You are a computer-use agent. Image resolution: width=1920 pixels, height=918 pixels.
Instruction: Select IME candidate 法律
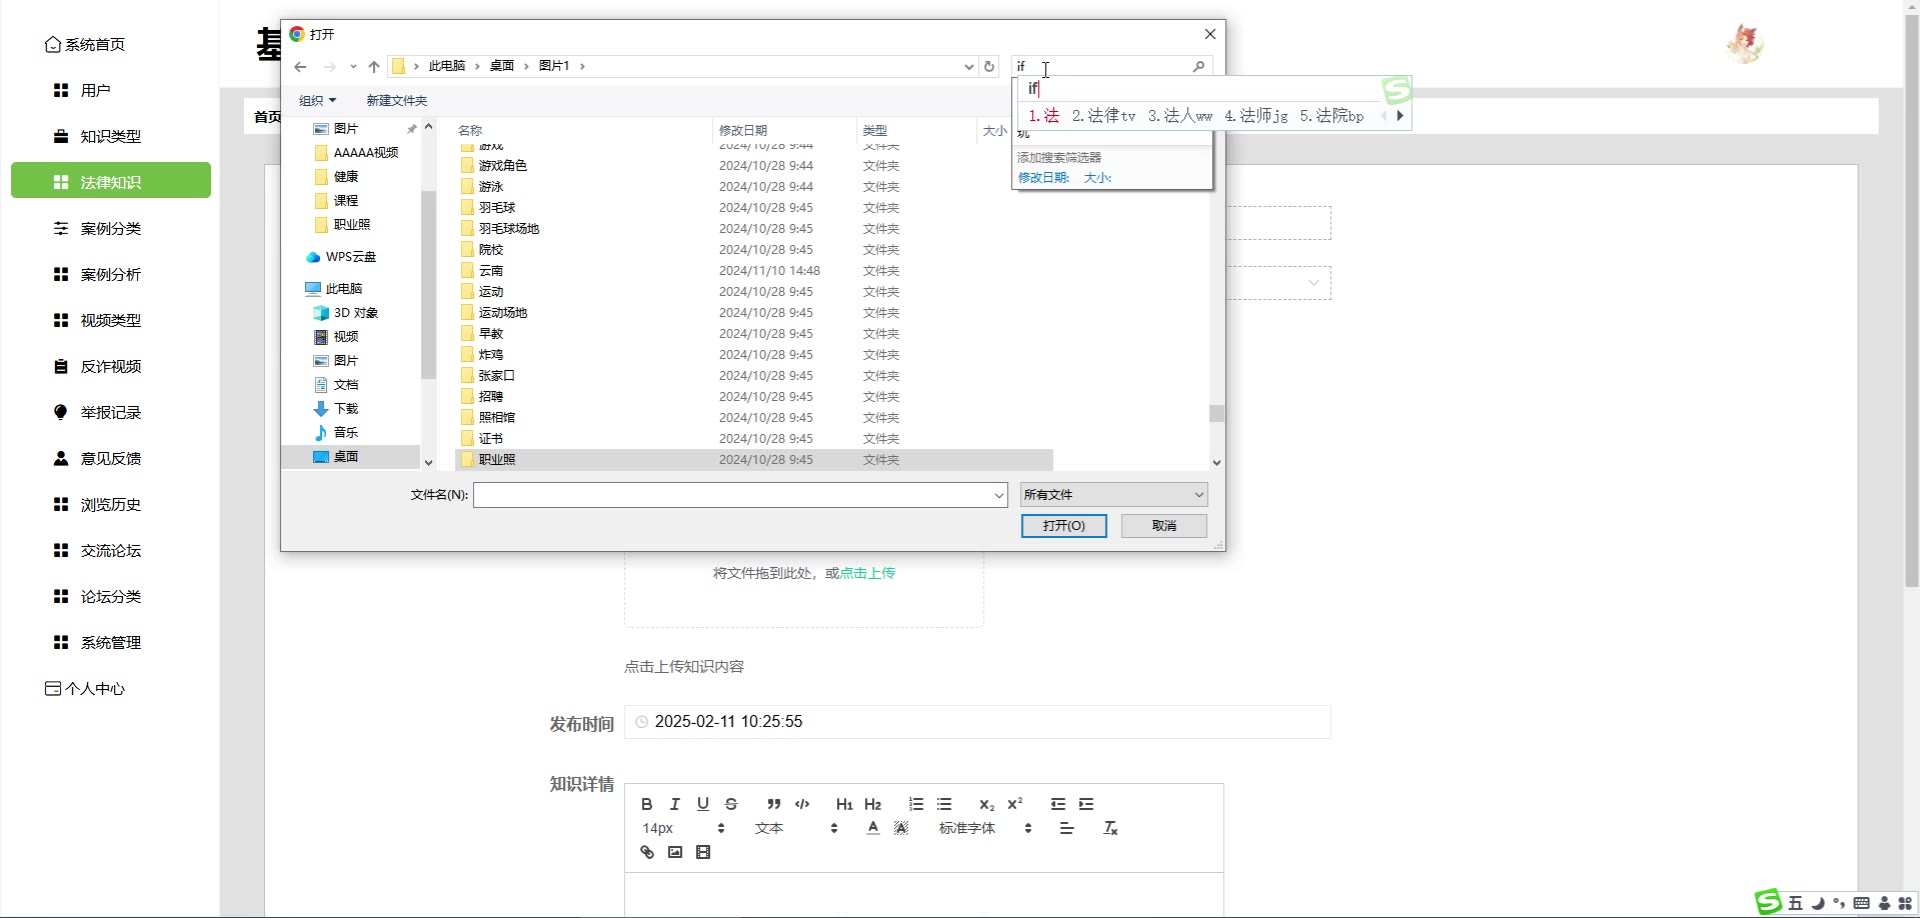pos(1103,116)
